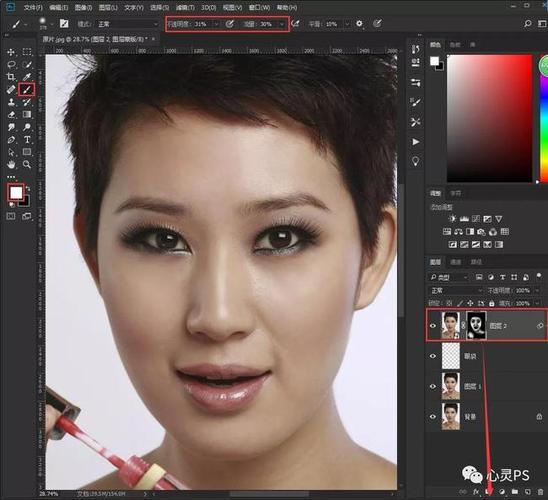
Task: Select the Crop tool
Action: point(11,77)
